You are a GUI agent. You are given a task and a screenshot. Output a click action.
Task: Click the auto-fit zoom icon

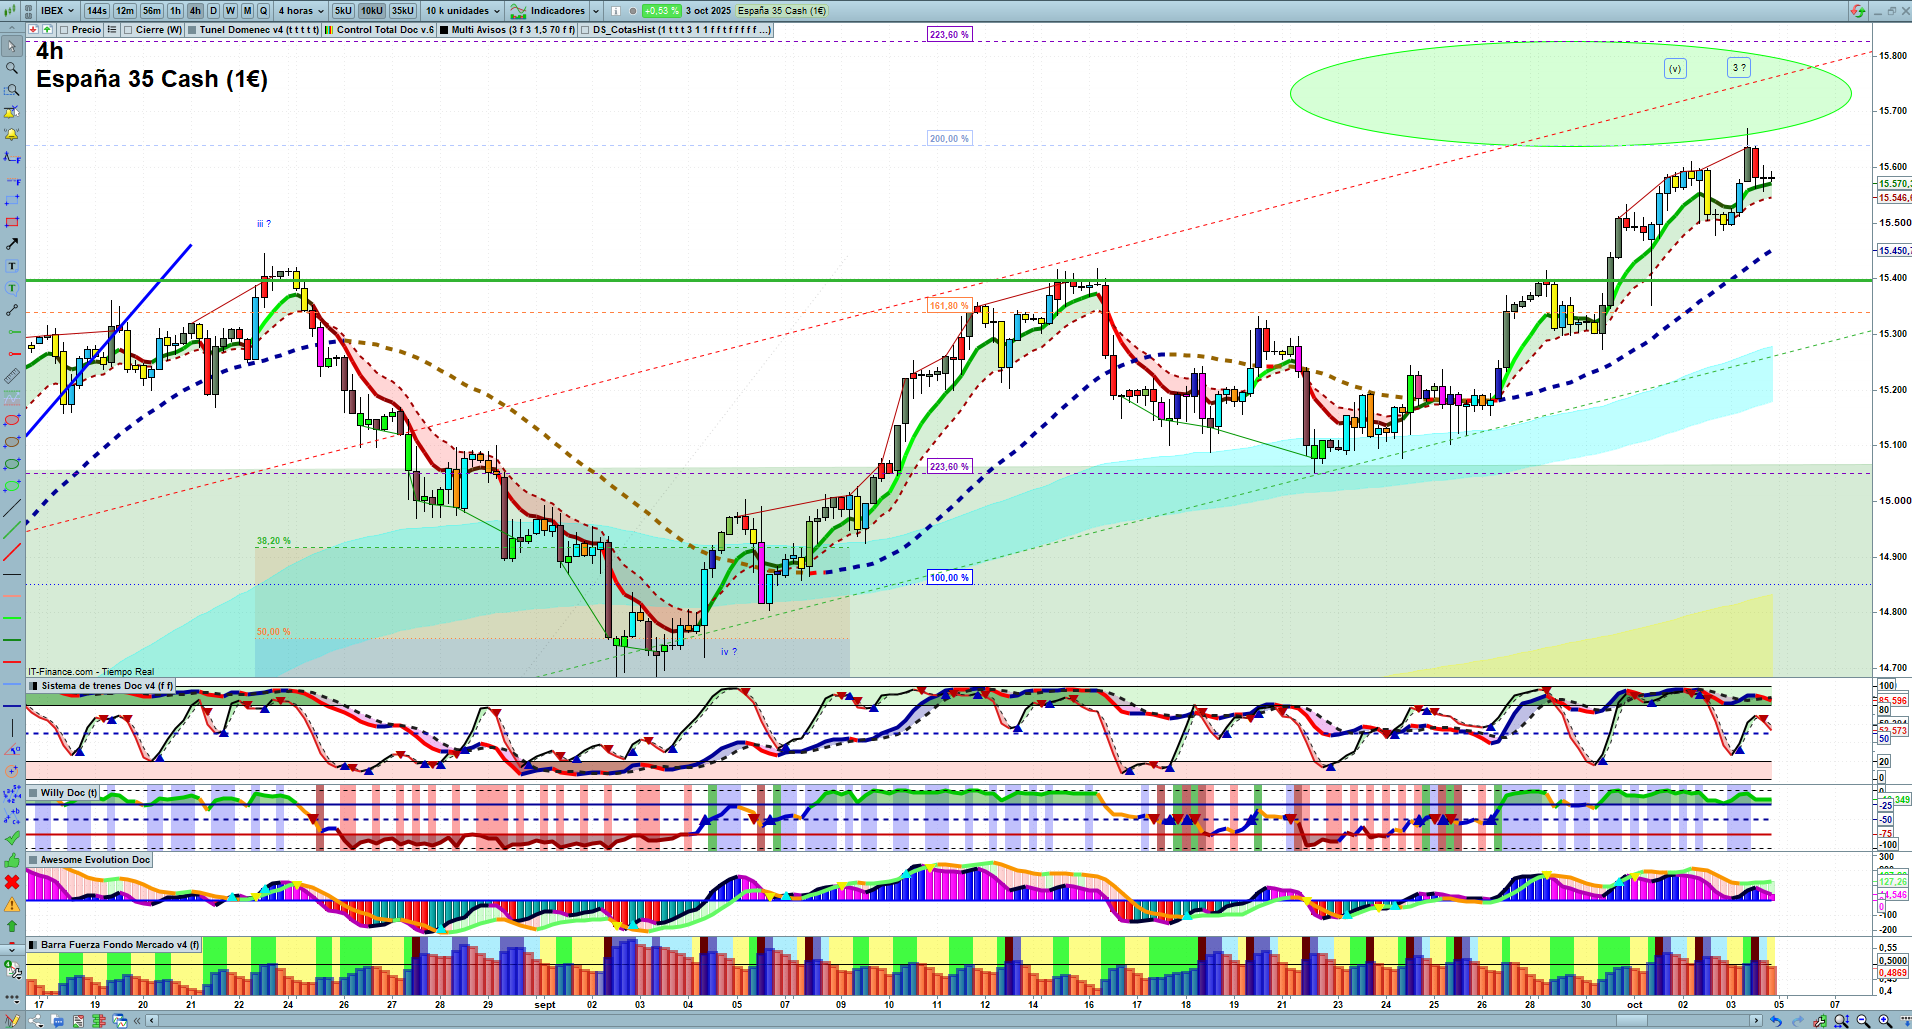1841,1021
